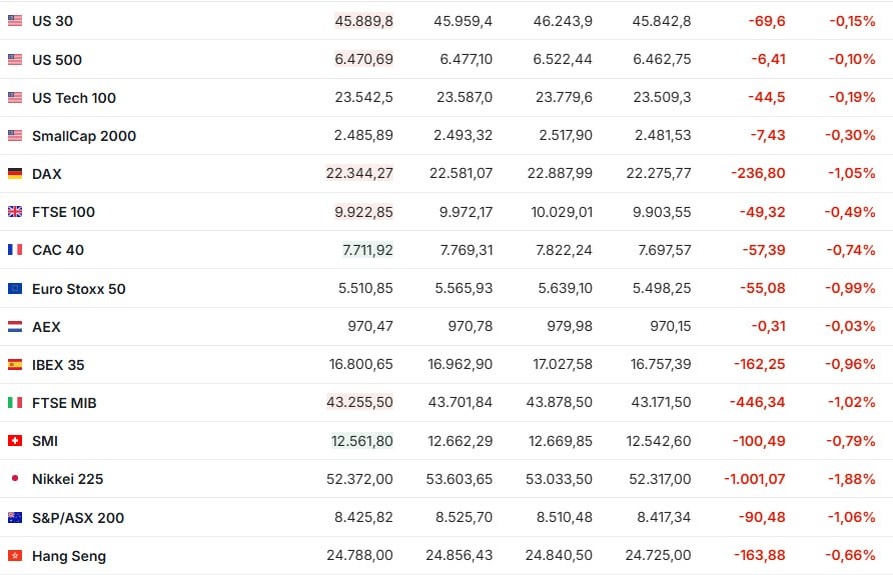The width and height of the screenshot is (893, 575).
Task: Click the US flag icon beside US 30
Action: click(15, 21)
